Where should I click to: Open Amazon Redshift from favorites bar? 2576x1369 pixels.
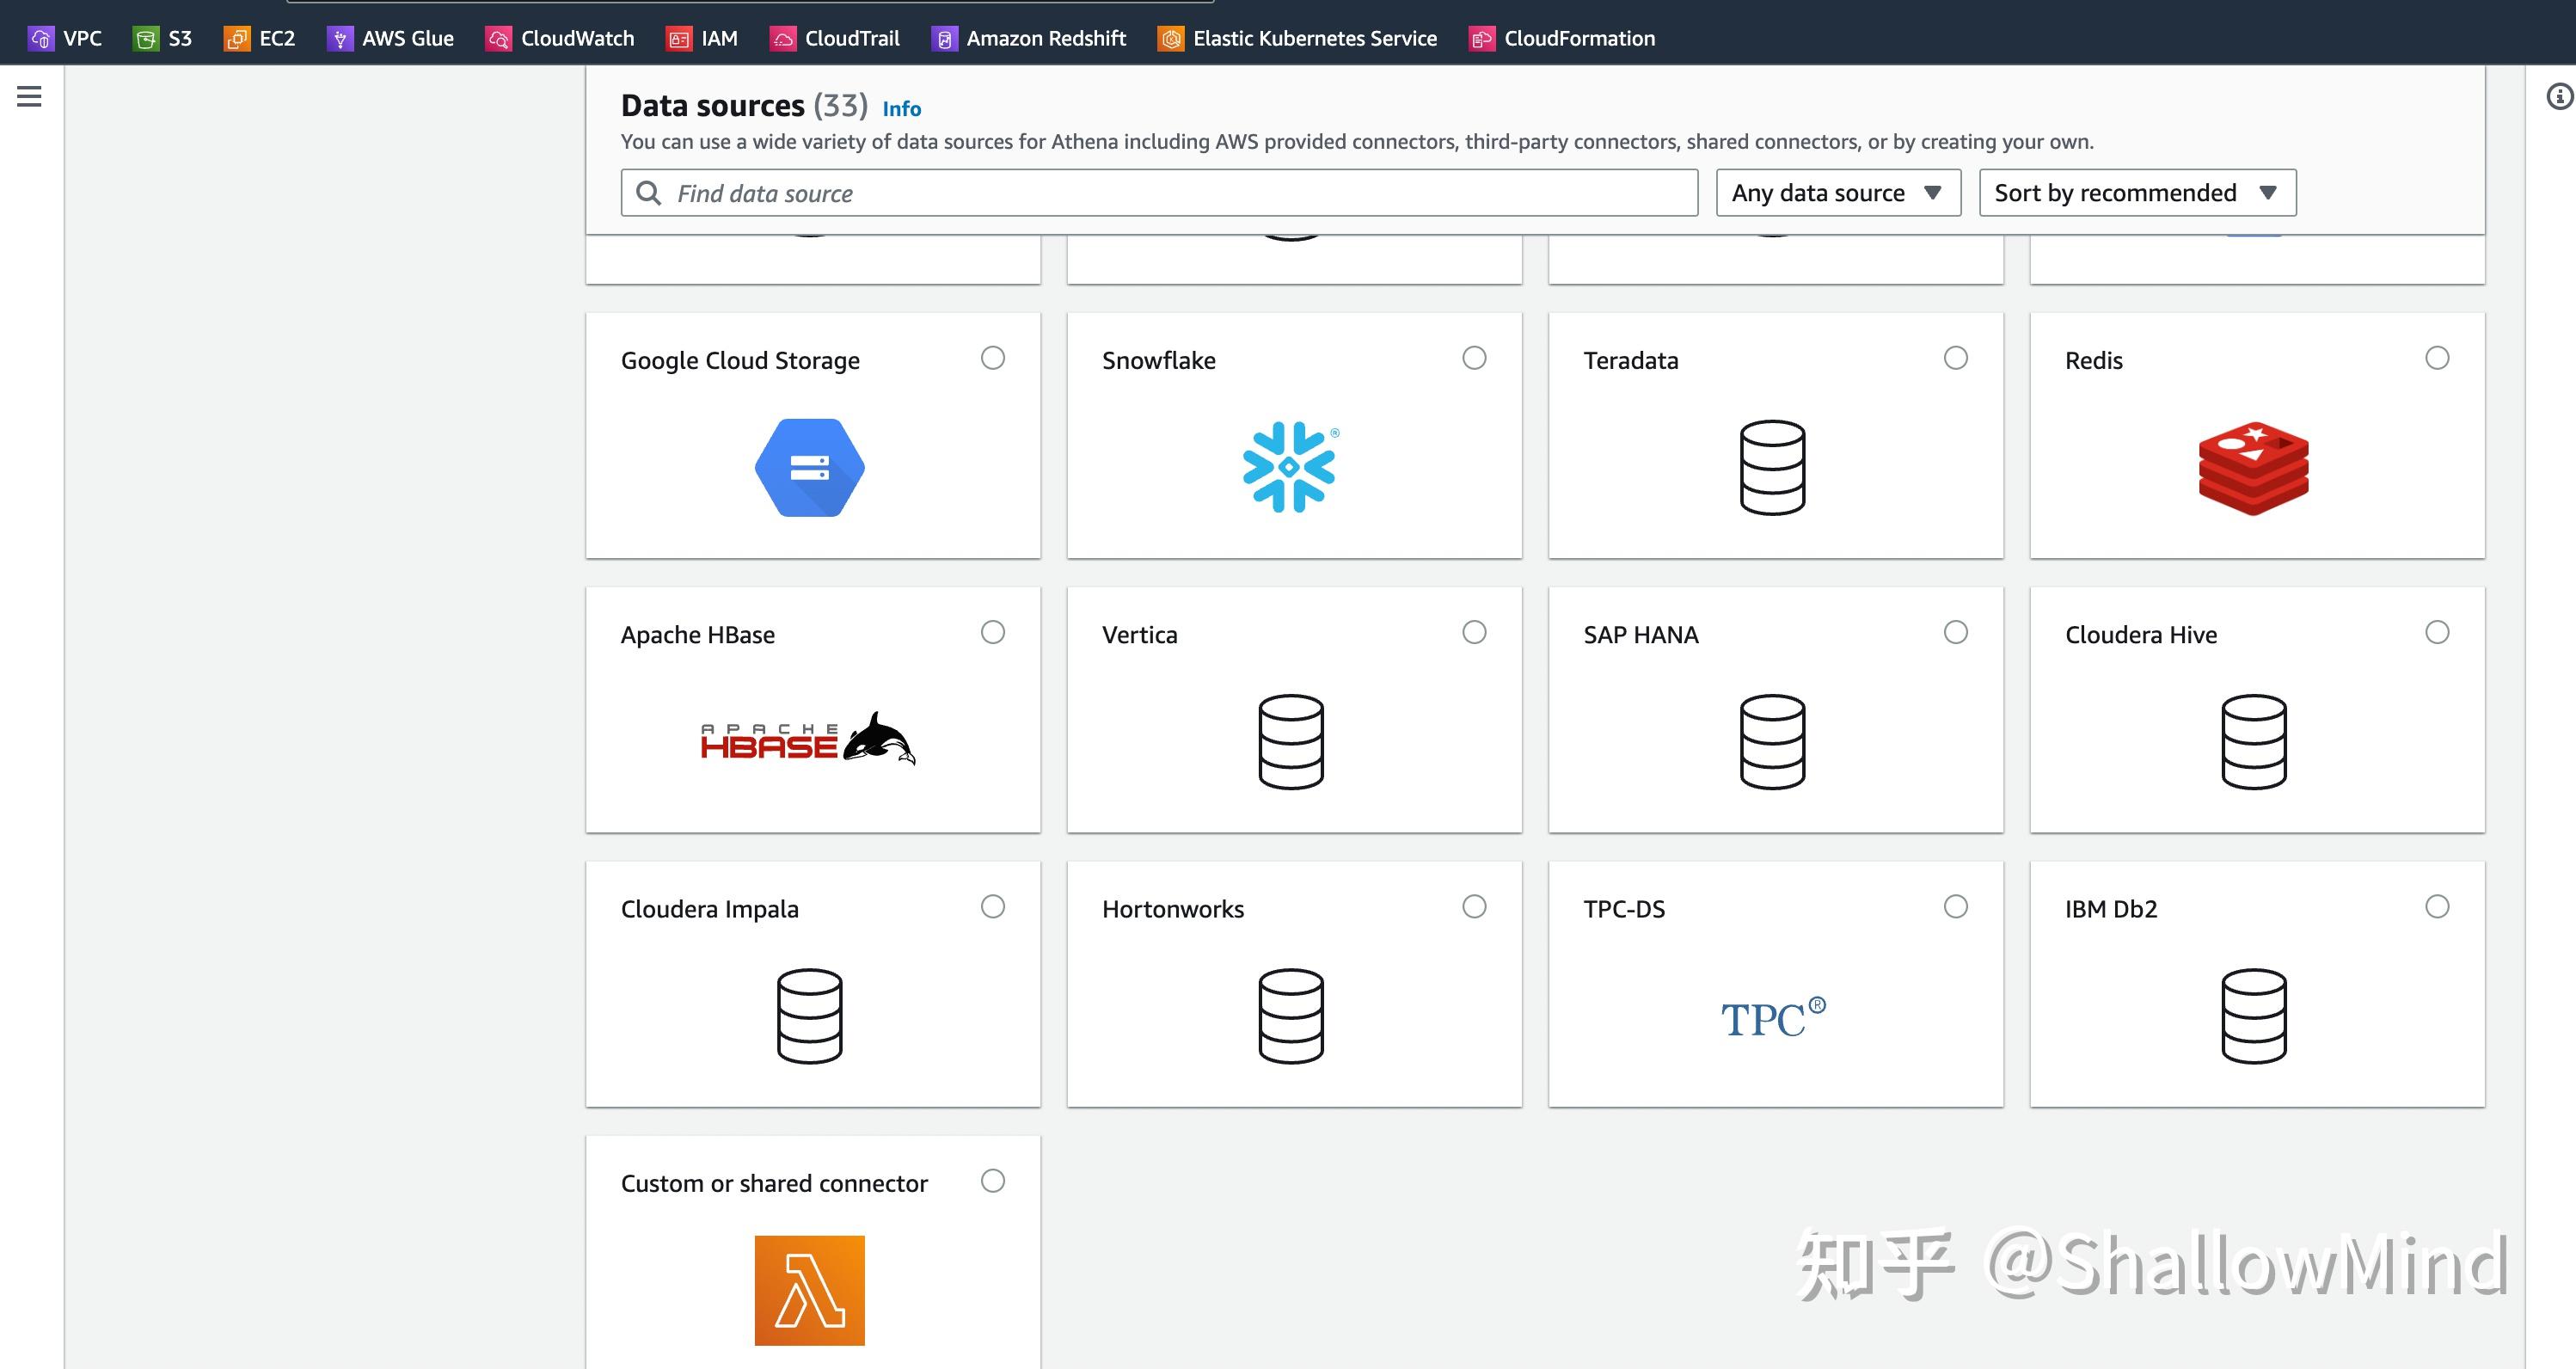(x=1028, y=38)
